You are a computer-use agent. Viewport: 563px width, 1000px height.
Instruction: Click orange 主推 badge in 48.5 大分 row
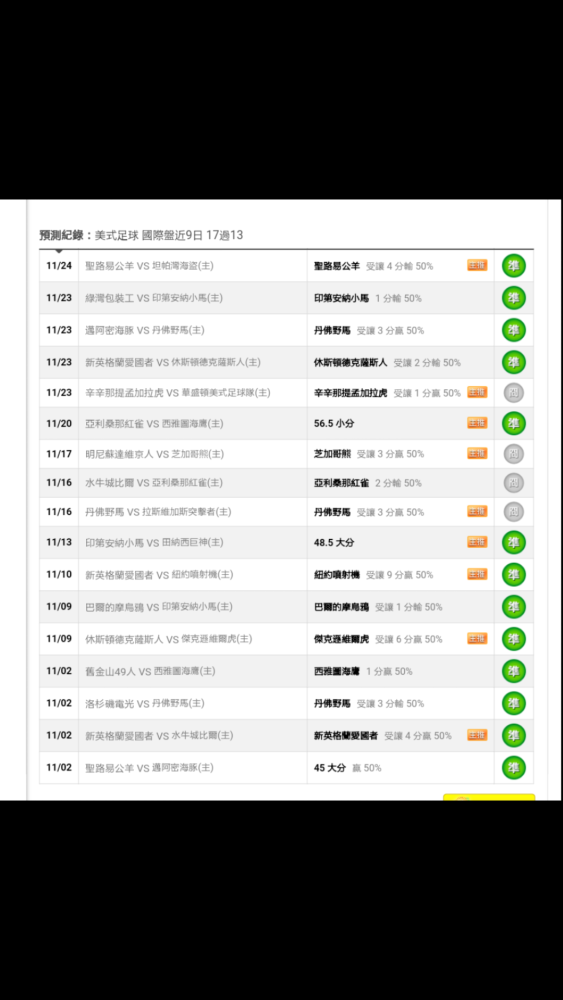tap(477, 542)
